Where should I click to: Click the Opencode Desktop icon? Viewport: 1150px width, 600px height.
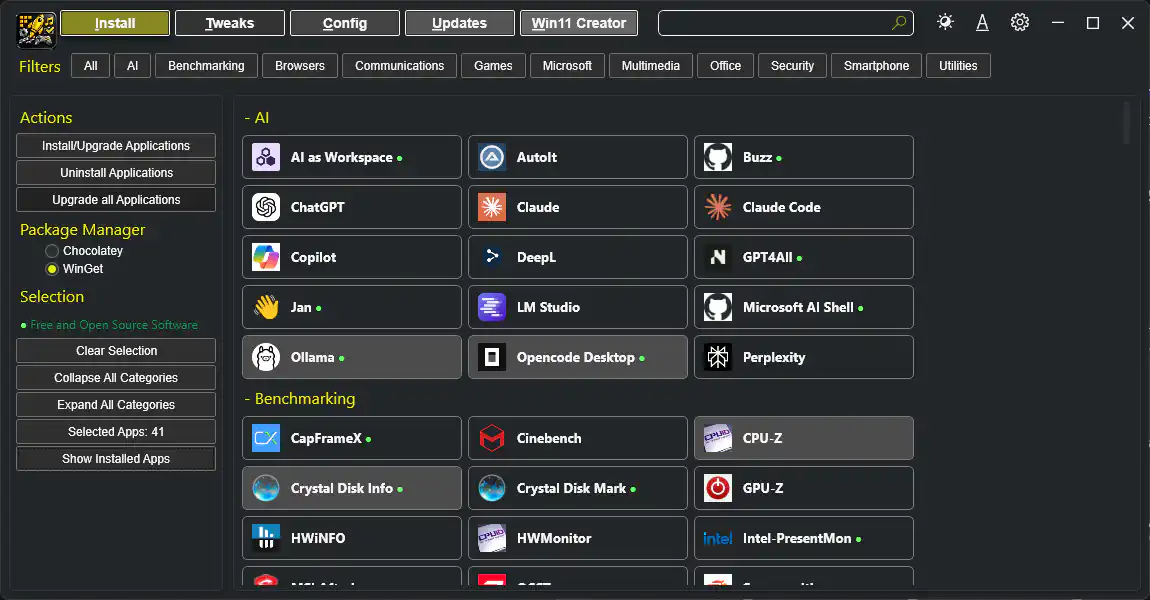pyautogui.click(x=491, y=357)
